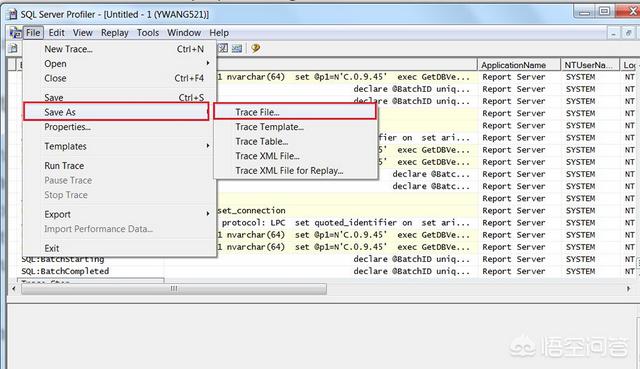Expand the Export submenu arrow

(208, 213)
